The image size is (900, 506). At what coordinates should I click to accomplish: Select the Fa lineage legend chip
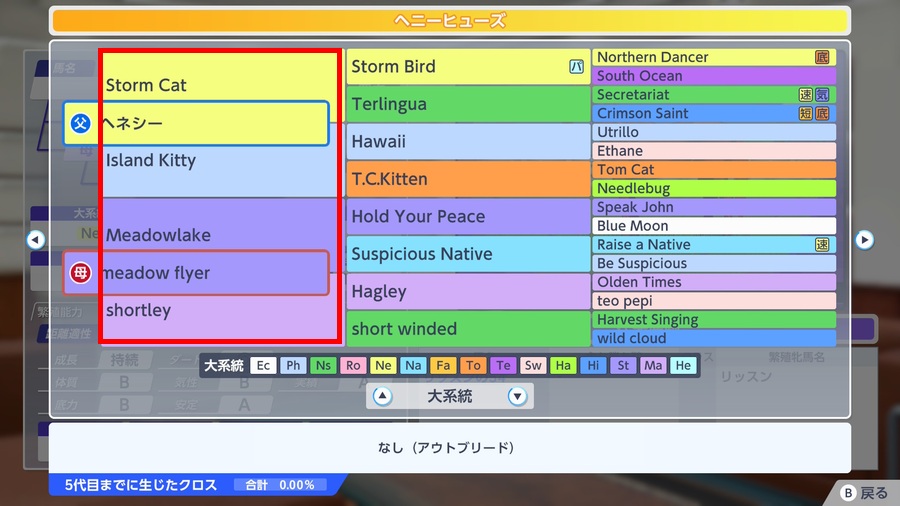[x=443, y=365]
